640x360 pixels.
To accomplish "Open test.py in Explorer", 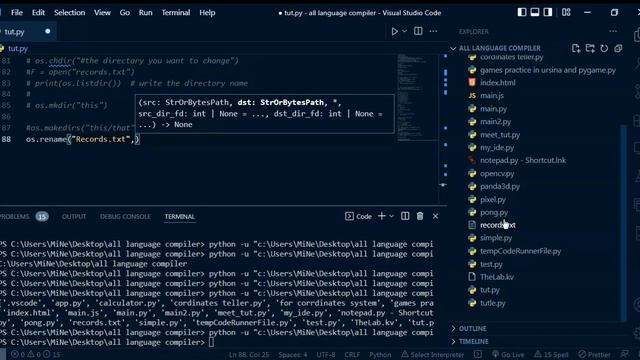I will pyautogui.click(x=491, y=264).
